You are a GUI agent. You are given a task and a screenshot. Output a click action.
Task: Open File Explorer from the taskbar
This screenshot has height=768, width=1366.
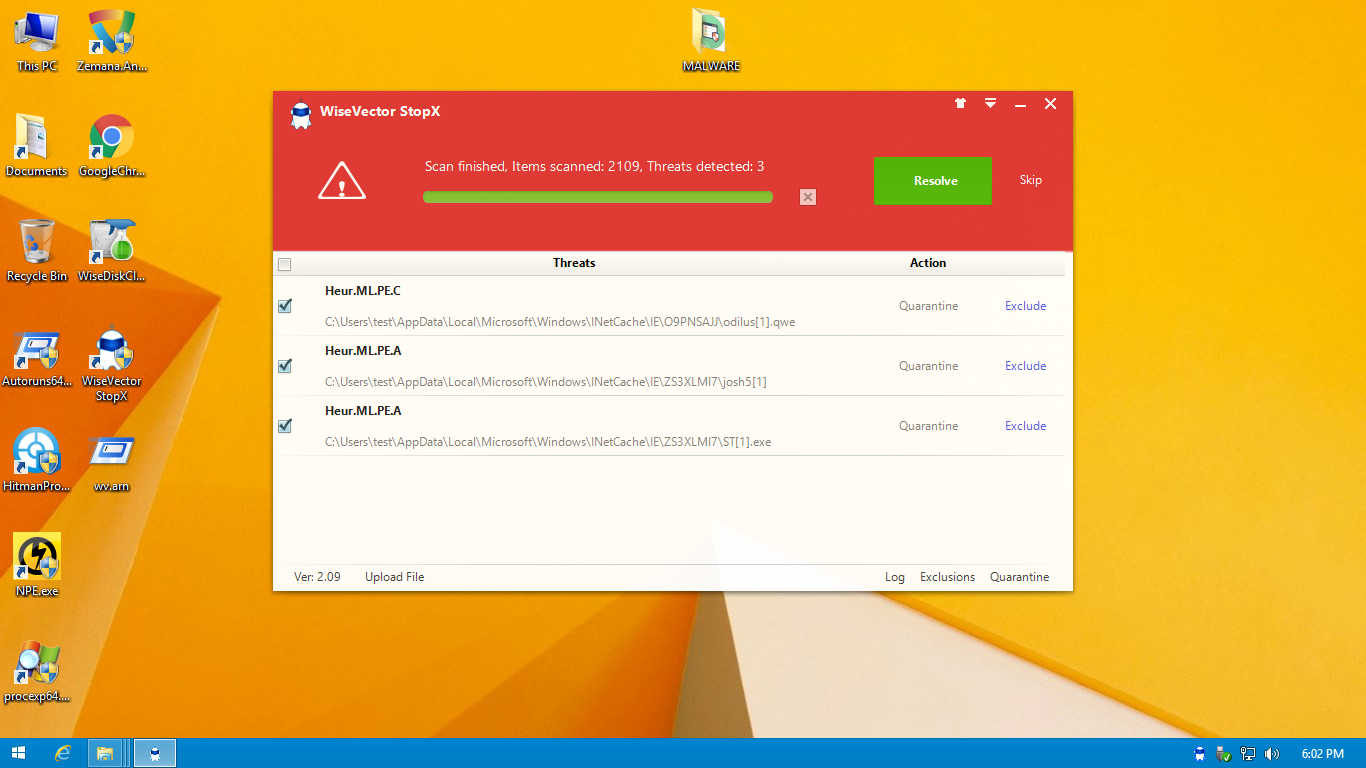click(x=105, y=753)
